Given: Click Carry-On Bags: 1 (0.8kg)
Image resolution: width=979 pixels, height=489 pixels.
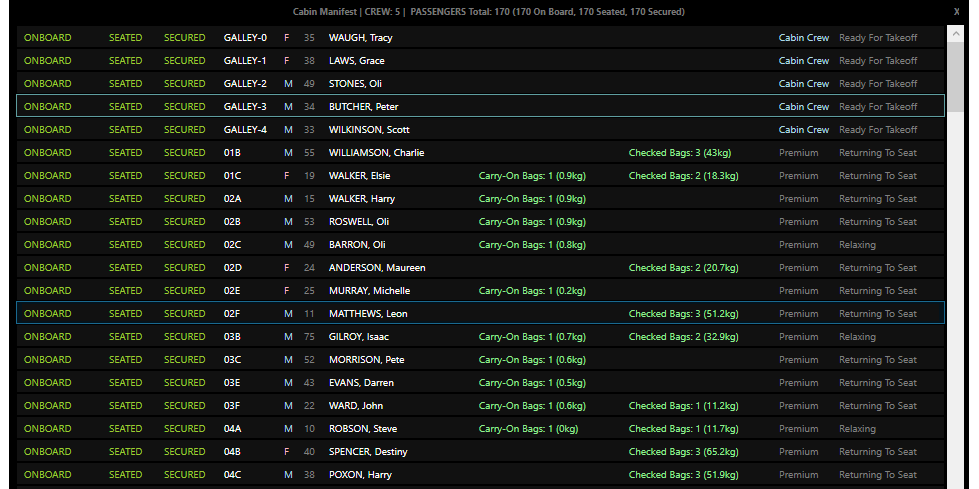Looking at the screenshot, I should tap(532, 244).
